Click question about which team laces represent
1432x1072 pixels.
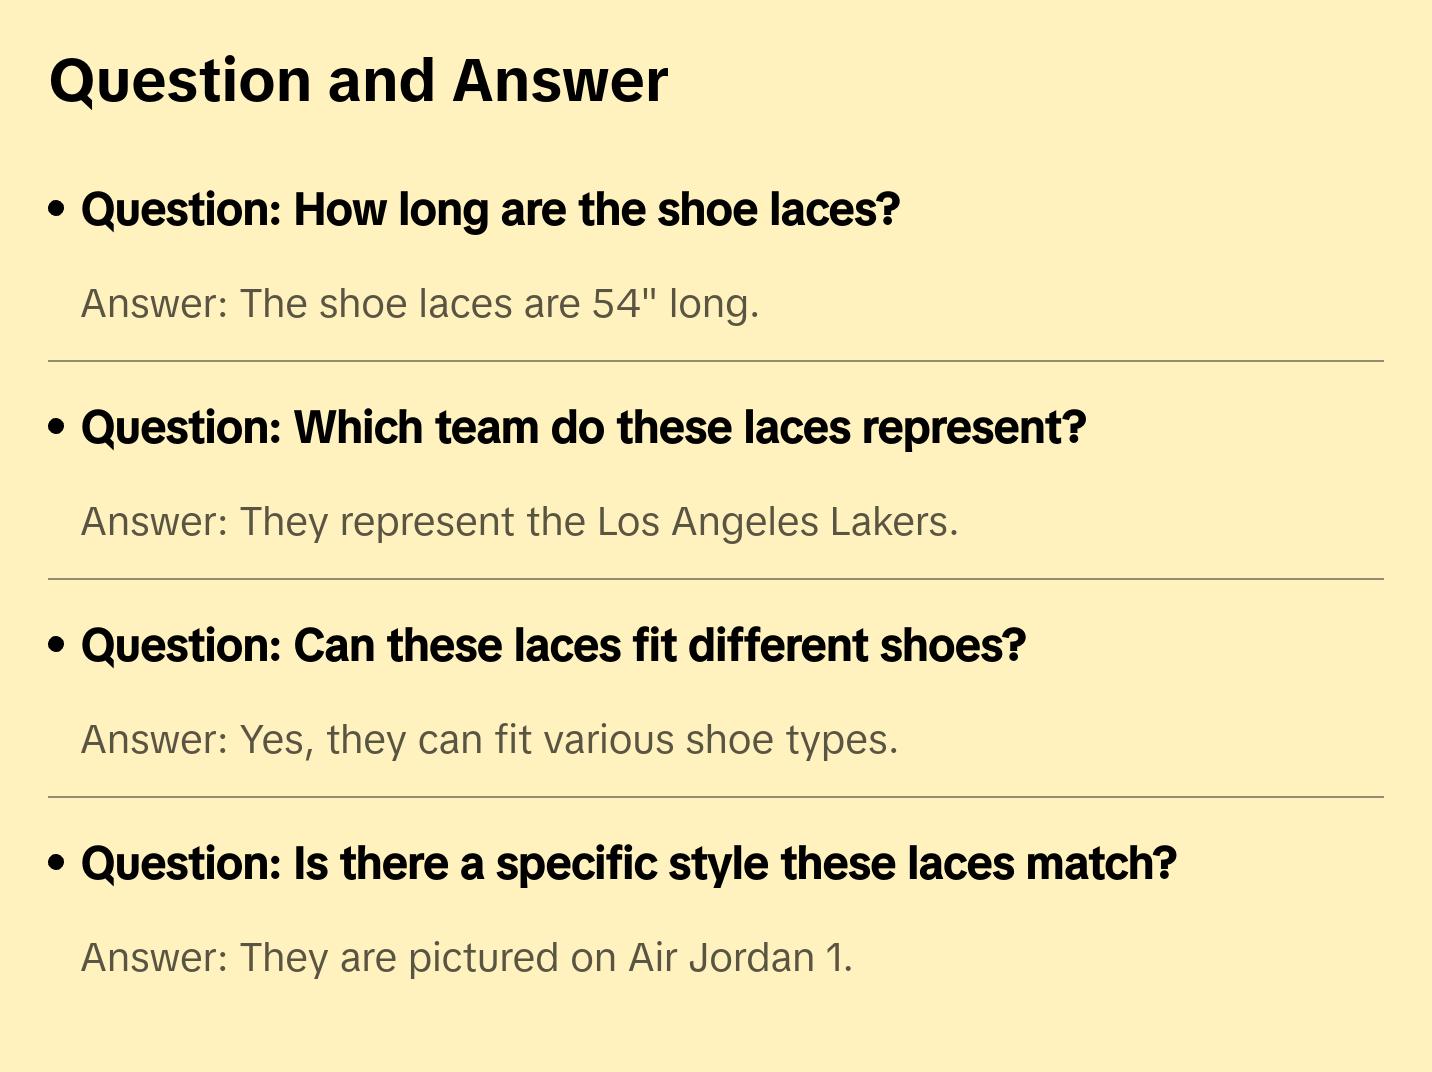(583, 428)
